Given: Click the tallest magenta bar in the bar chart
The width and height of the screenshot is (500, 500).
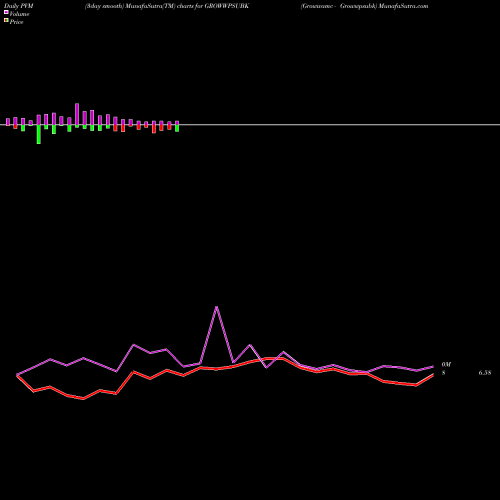Looking at the screenshot, I should (77, 114).
